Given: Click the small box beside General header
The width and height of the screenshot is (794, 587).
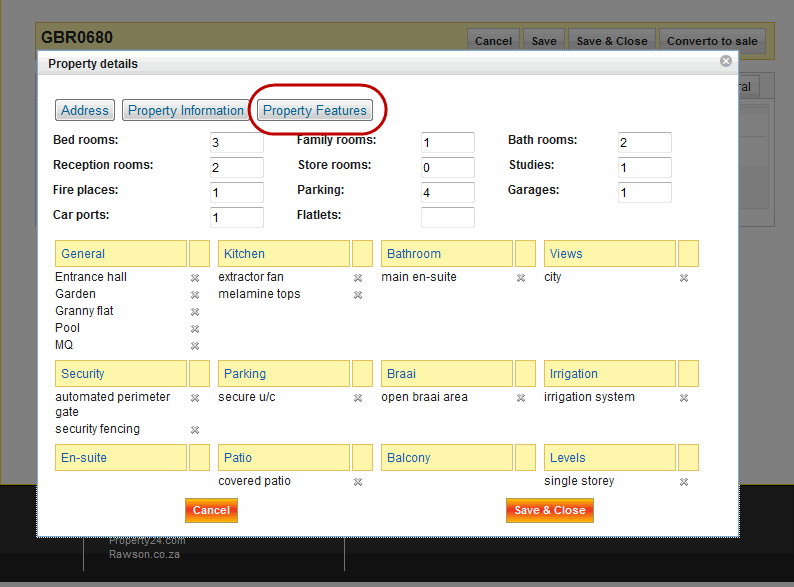Looking at the screenshot, I should click(199, 254).
